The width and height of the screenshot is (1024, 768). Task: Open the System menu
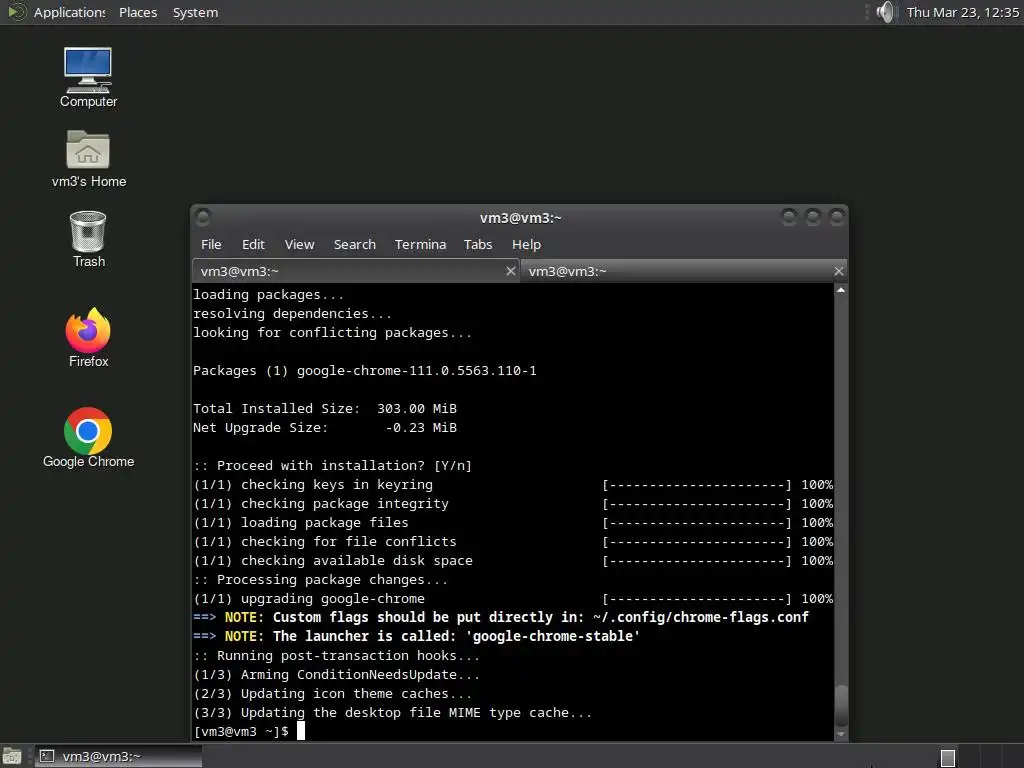pyautogui.click(x=195, y=12)
